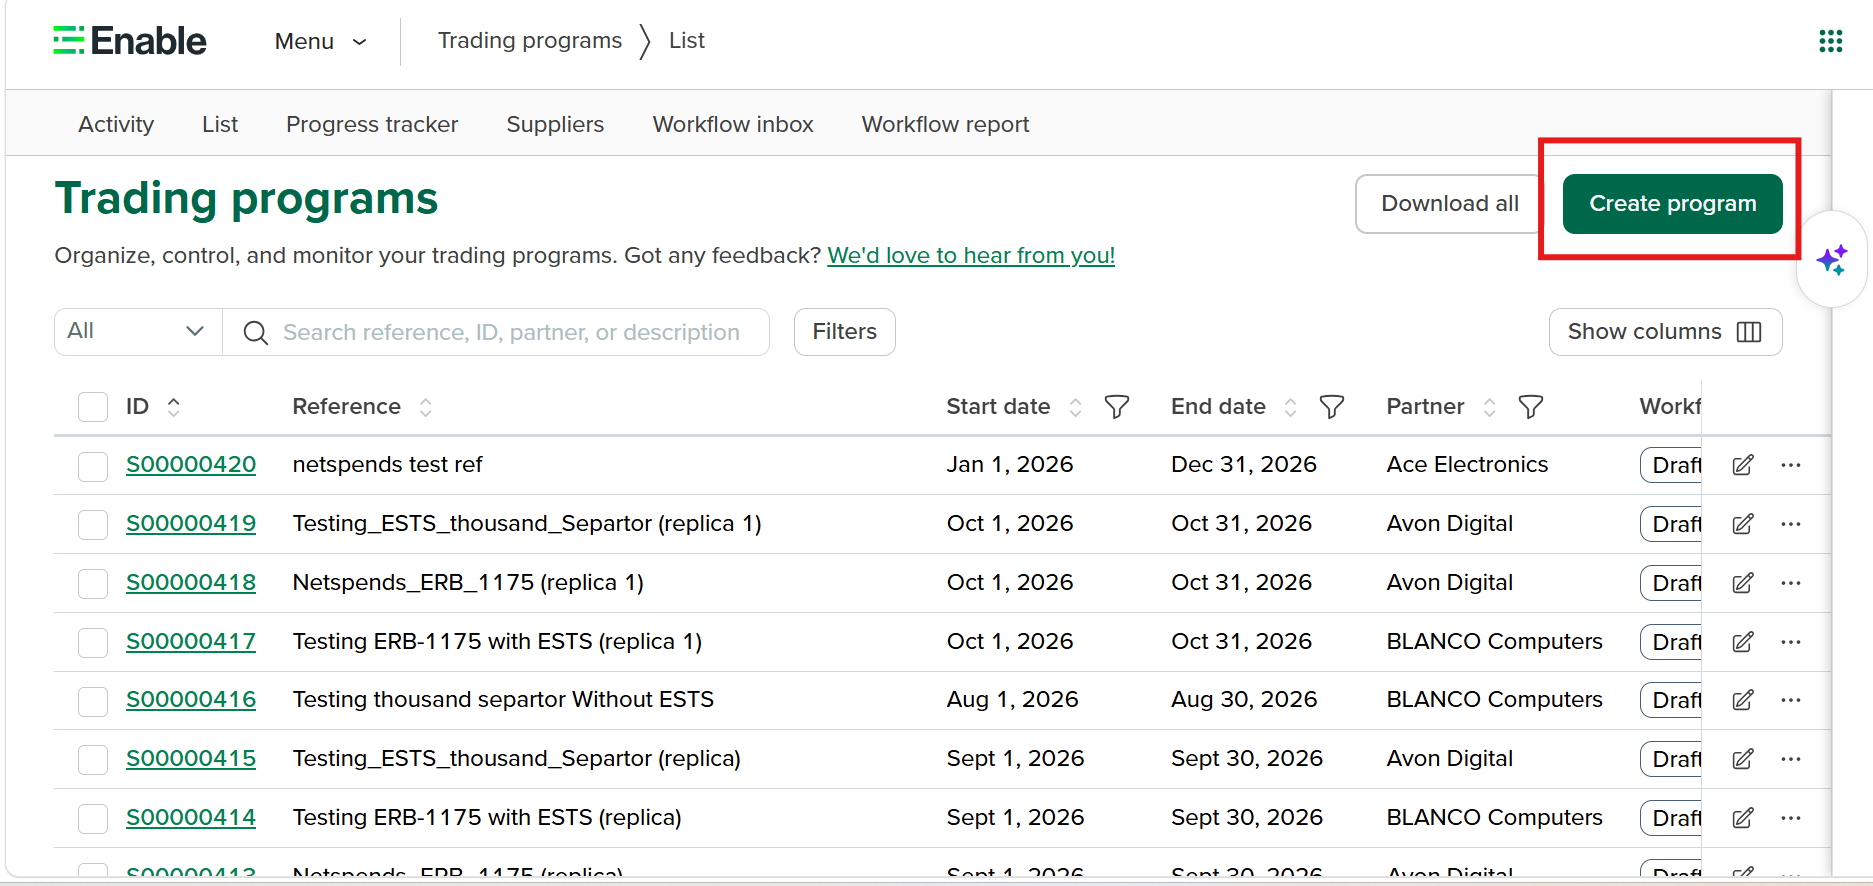Image resolution: width=1873 pixels, height=886 pixels.
Task: Check the S00000420 row checkbox
Action: click(93, 466)
